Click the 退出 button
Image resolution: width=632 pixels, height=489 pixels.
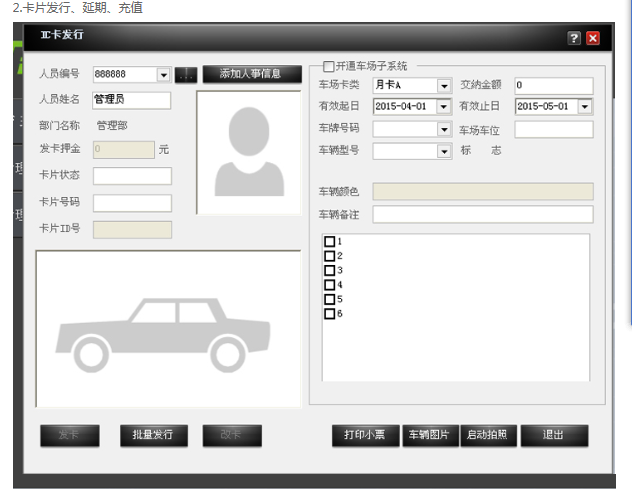[x=553, y=435]
